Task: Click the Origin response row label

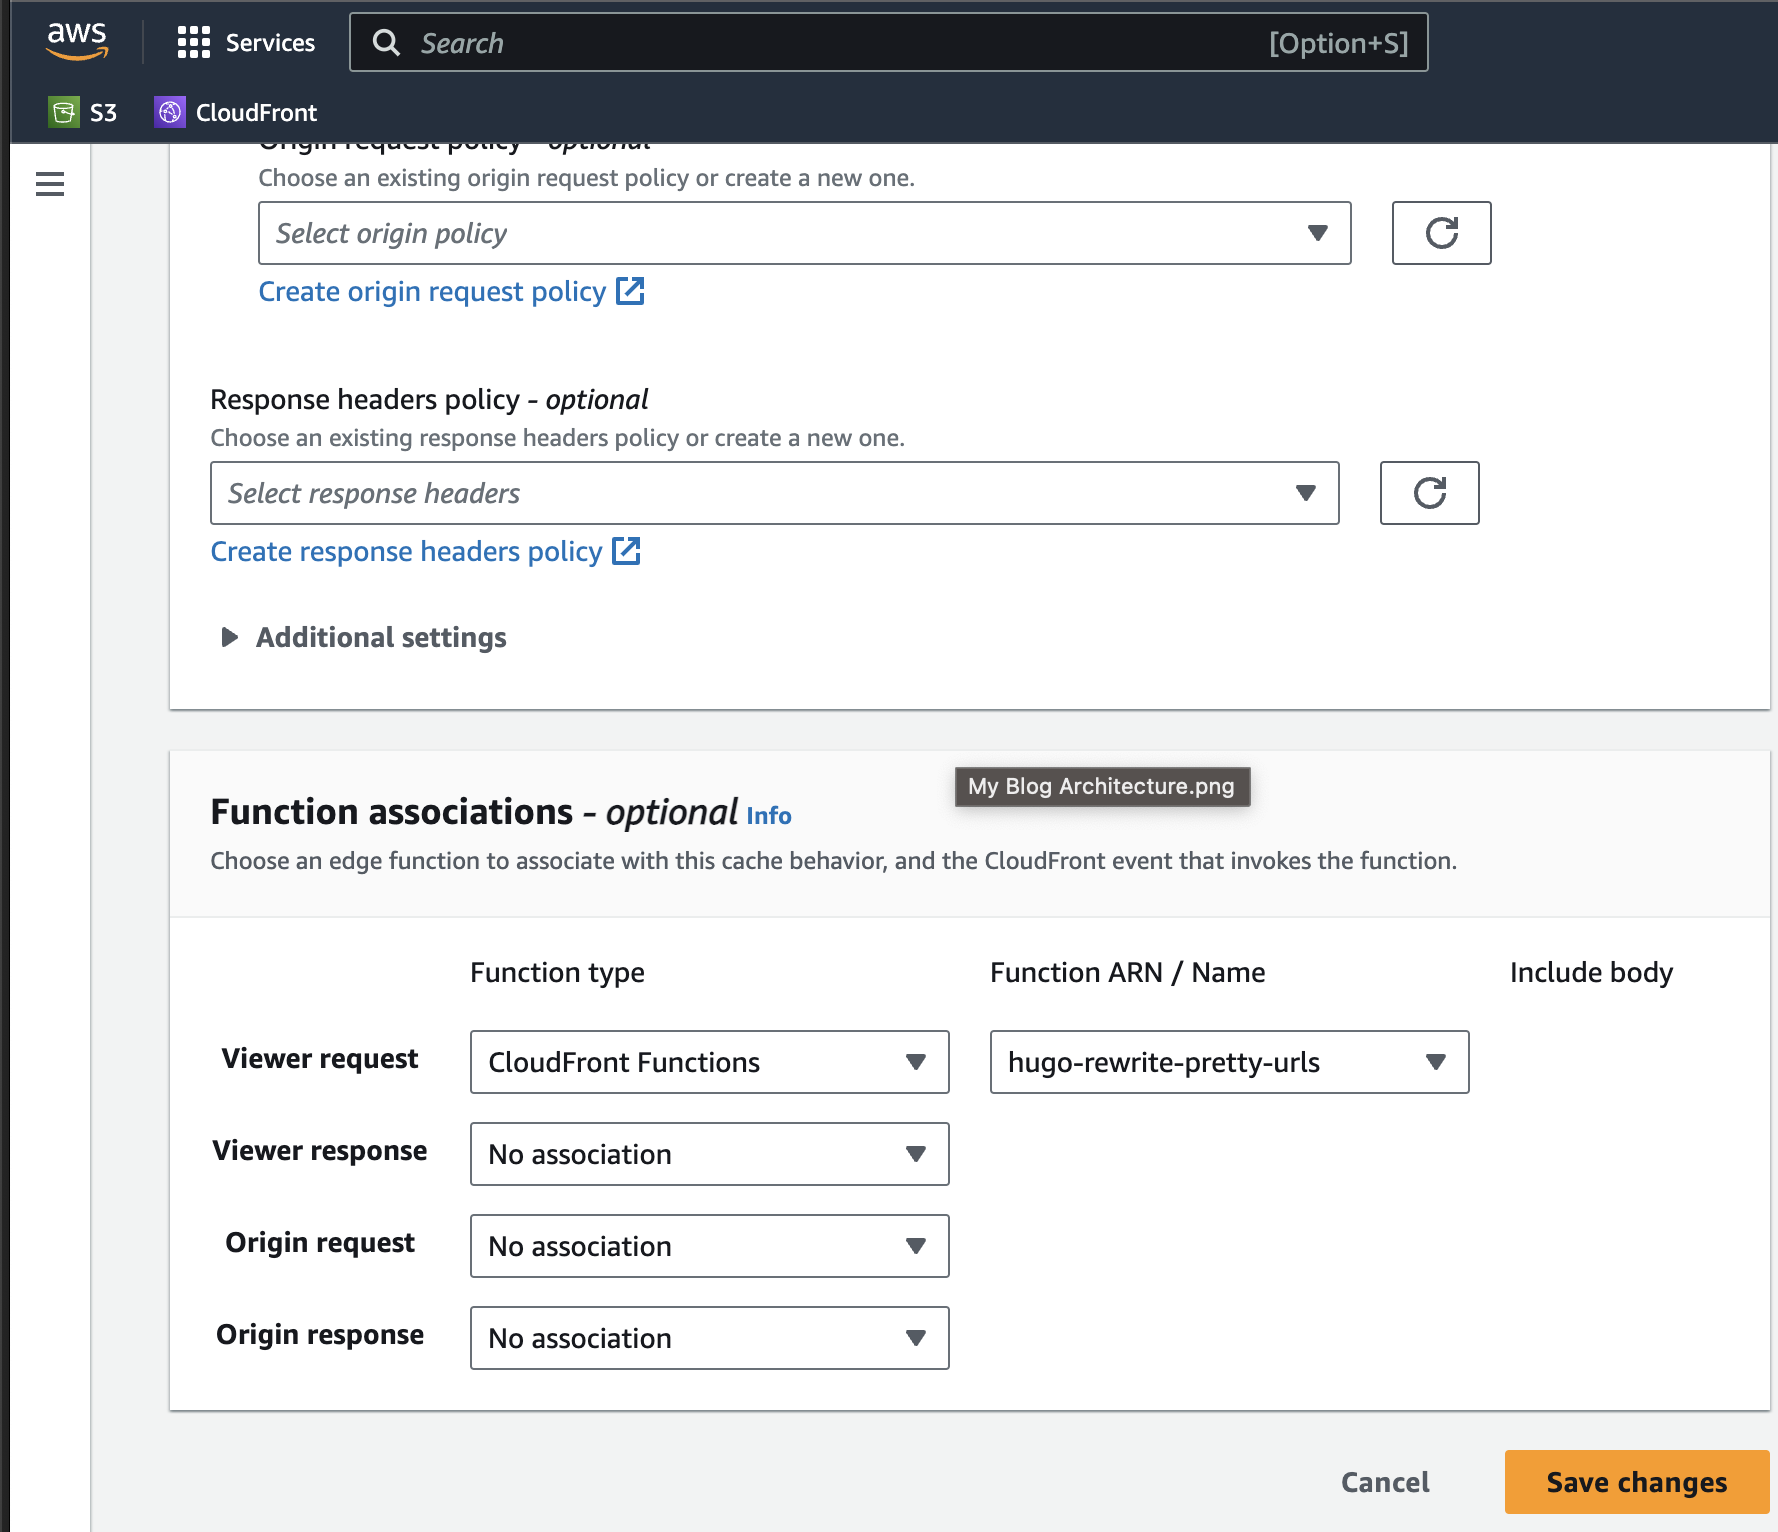Action: tap(320, 1335)
